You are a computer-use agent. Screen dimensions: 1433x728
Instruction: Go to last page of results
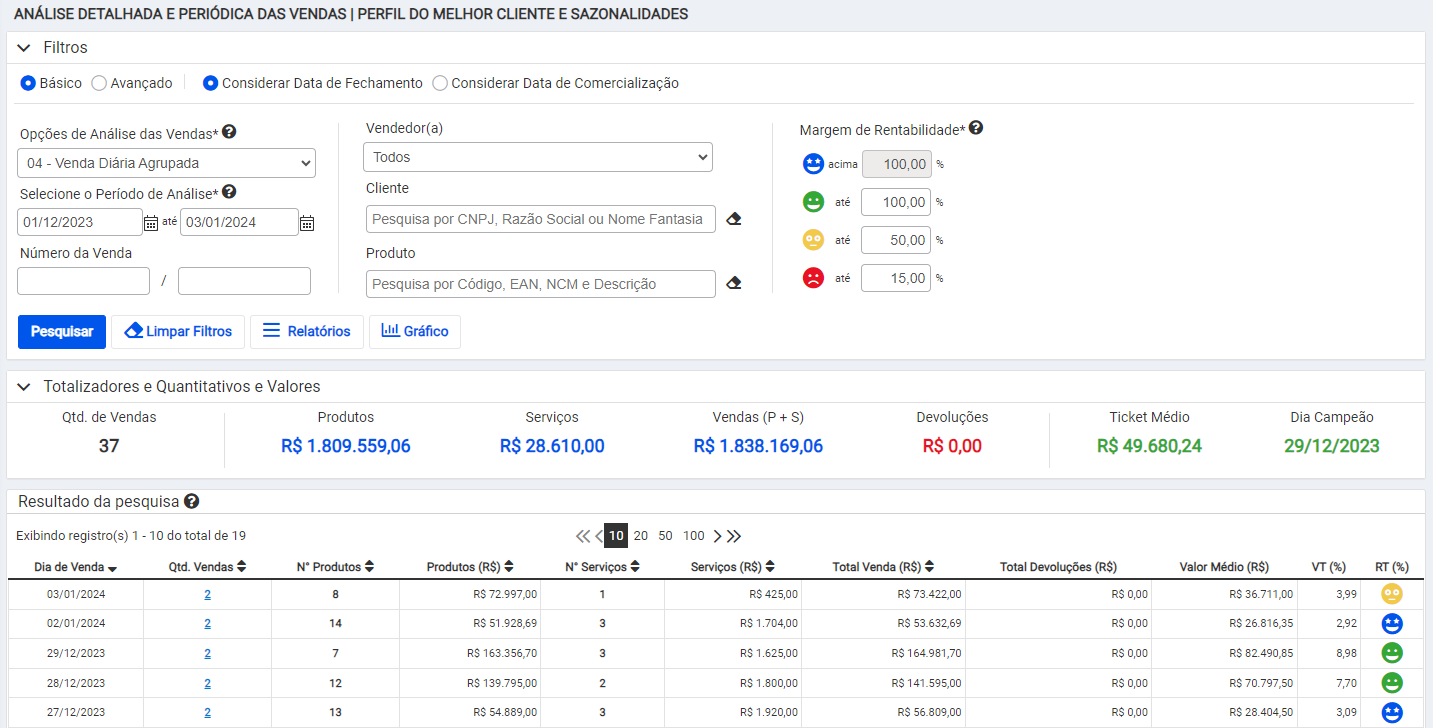tap(734, 536)
